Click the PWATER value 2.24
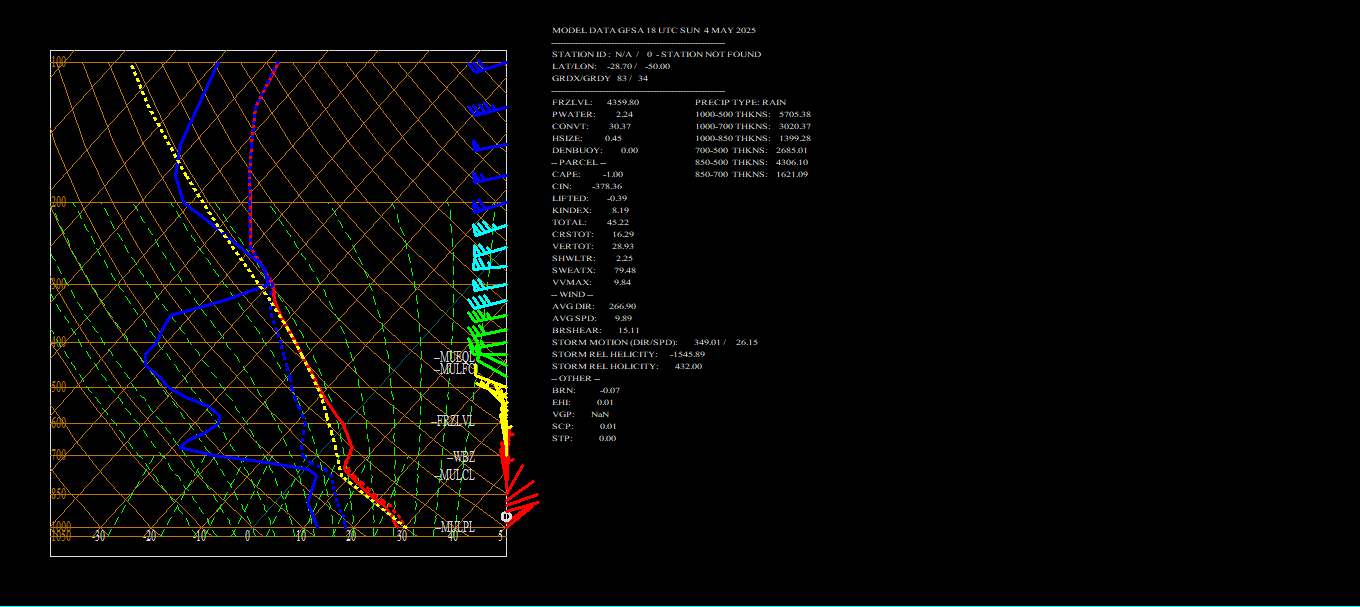 tap(624, 114)
